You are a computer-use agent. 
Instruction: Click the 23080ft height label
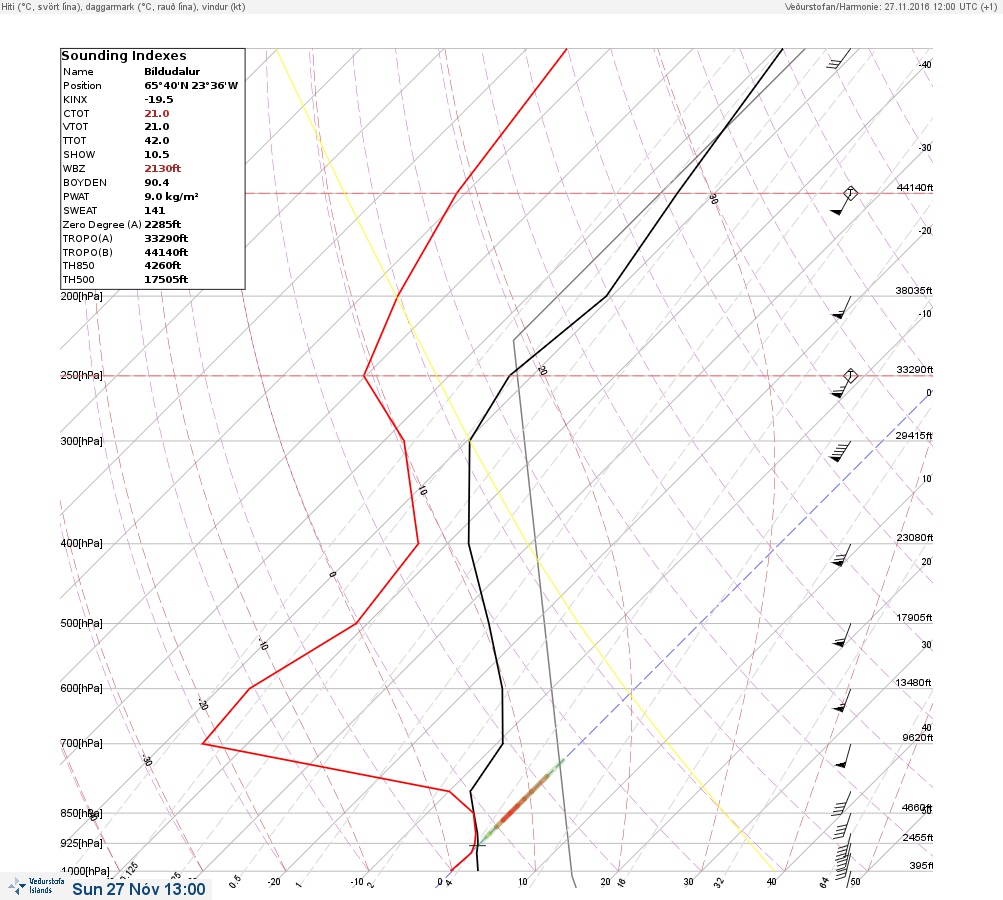[915, 537]
